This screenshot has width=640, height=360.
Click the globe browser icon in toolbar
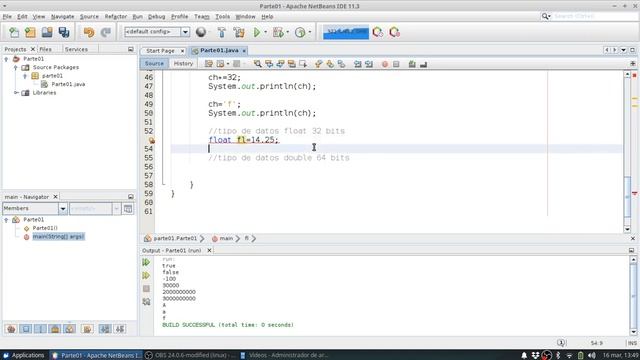(x=201, y=32)
